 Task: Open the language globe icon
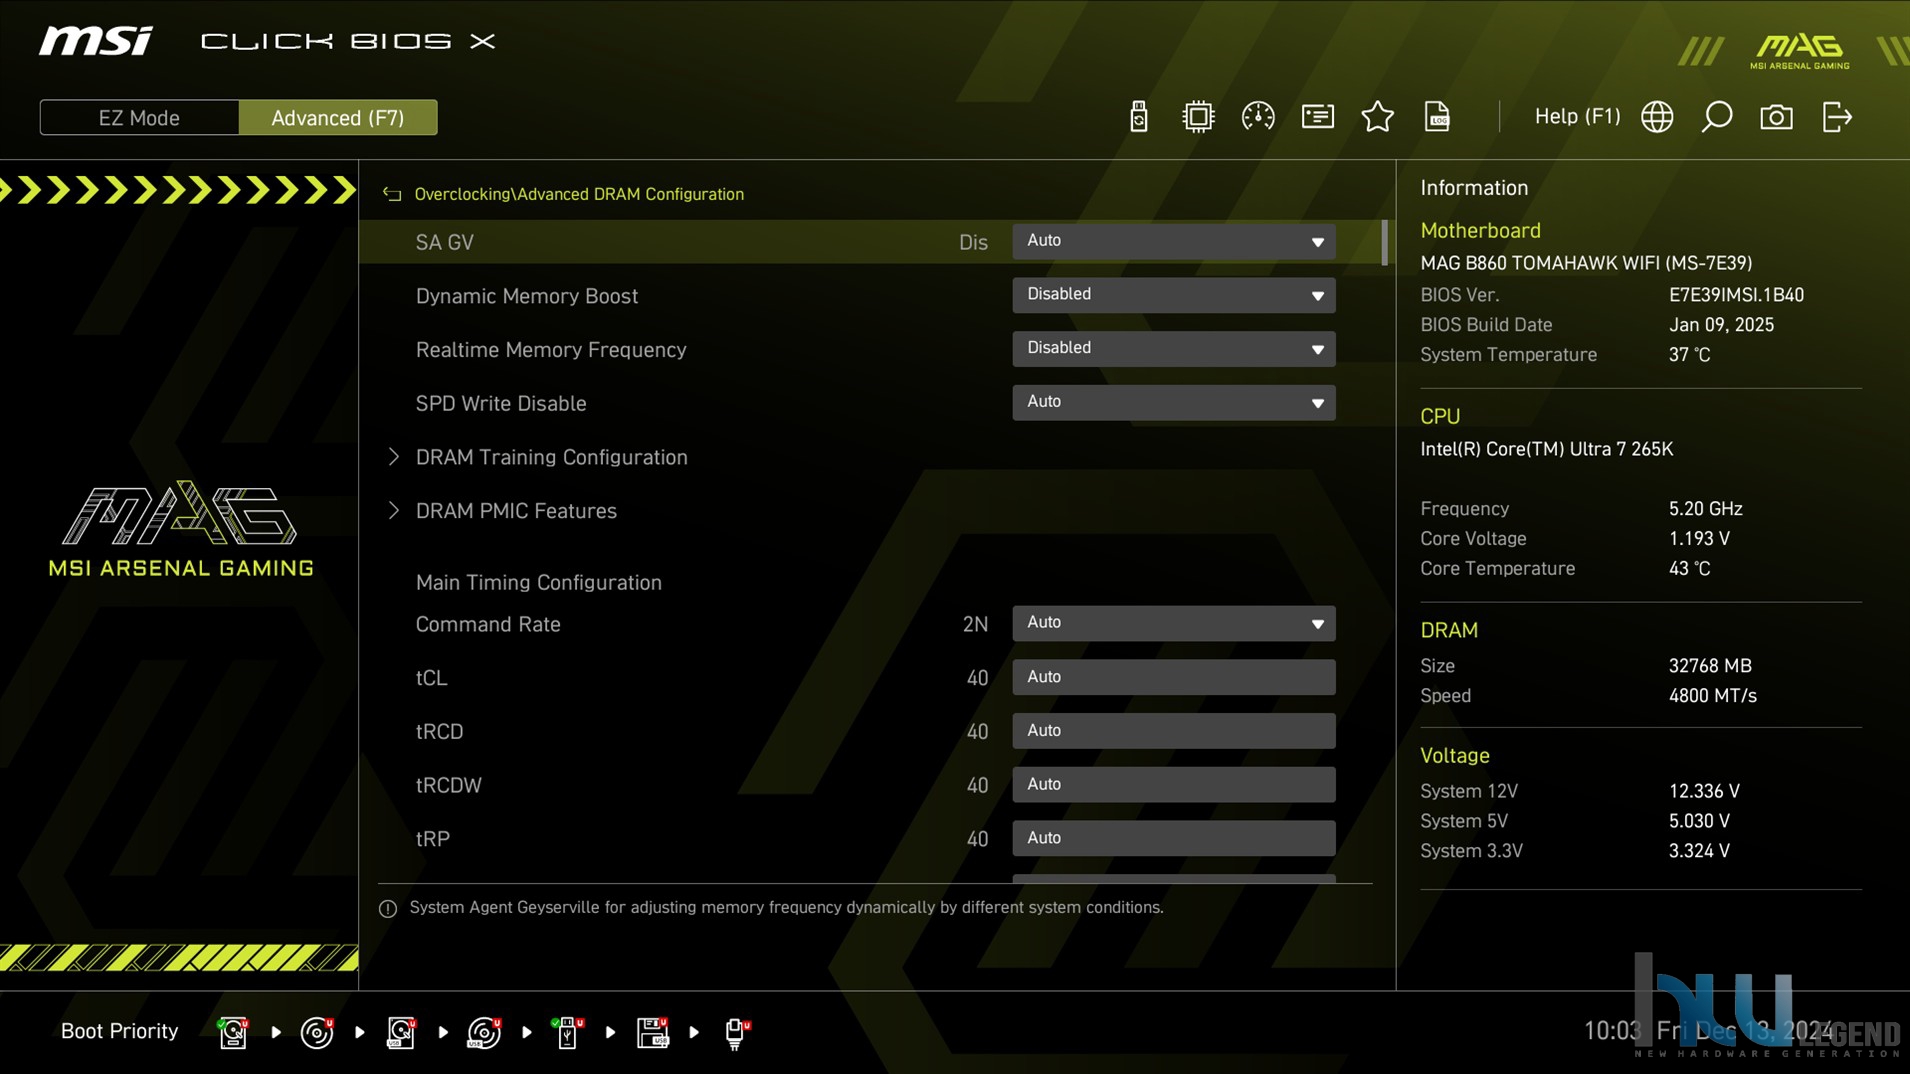click(x=1657, y=117)
